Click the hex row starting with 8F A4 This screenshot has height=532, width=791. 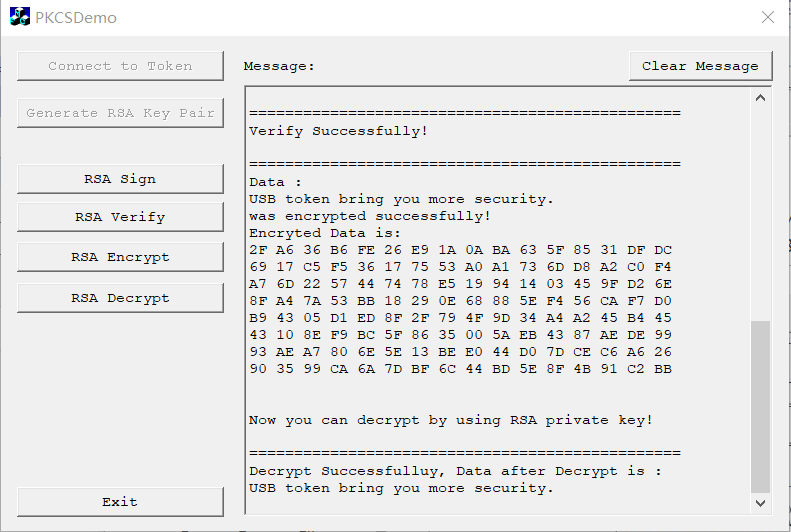click(461, 301)
